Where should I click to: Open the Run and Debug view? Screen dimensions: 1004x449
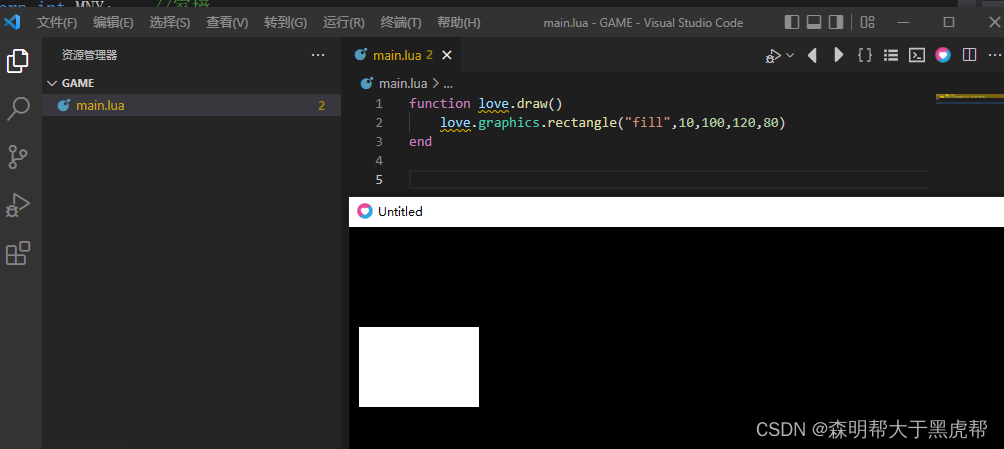click(18, 205)
